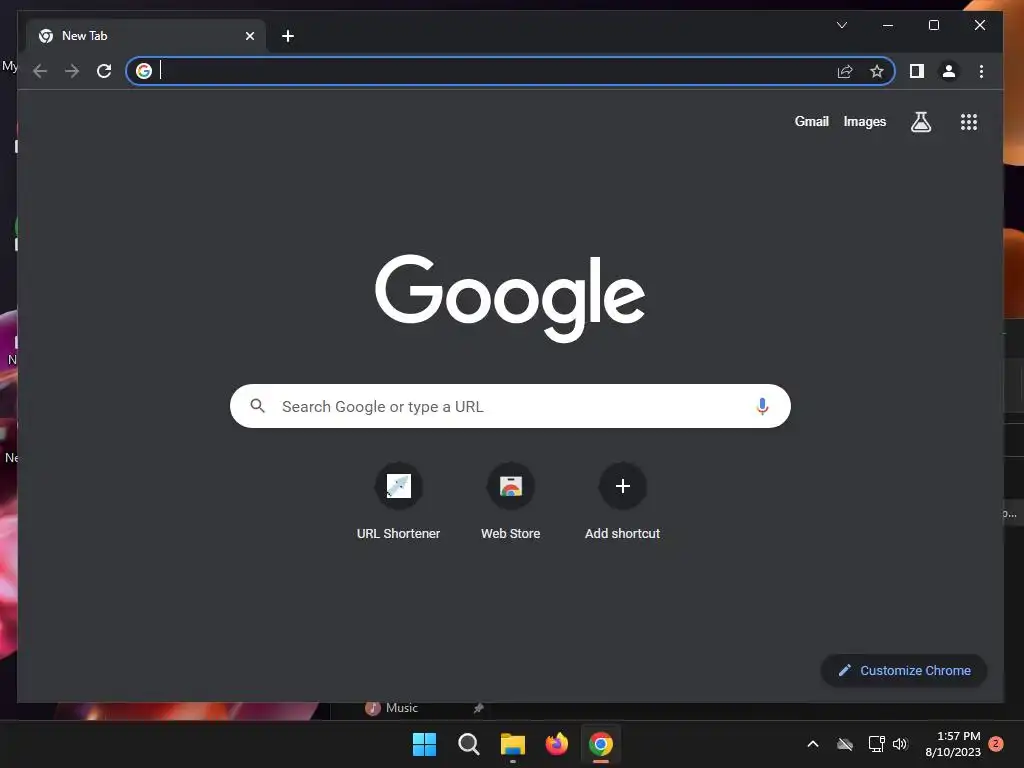Click the pin icon beside Music
The height and width of the screenshot is (768, 1024).
point(479,708)
